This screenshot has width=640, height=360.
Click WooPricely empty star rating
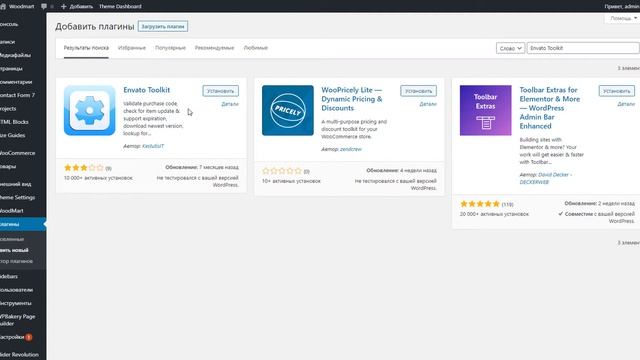[x=282, y=171]
